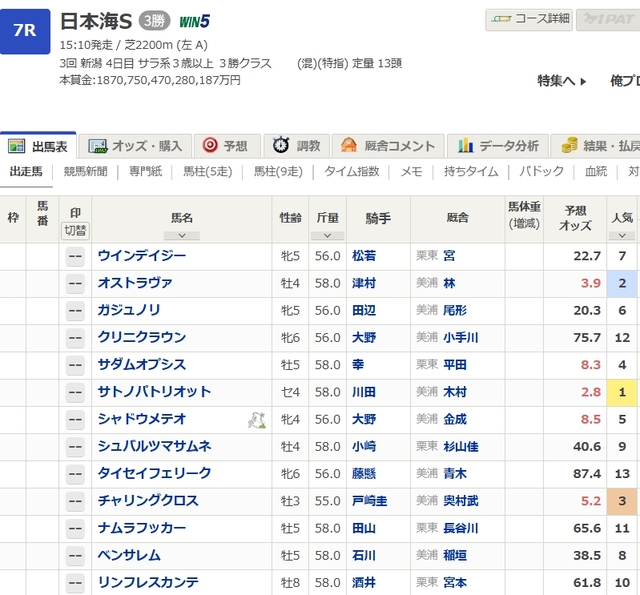Click odds value 87.4
The height and width of the screenshot is (595, 640).
587,474
